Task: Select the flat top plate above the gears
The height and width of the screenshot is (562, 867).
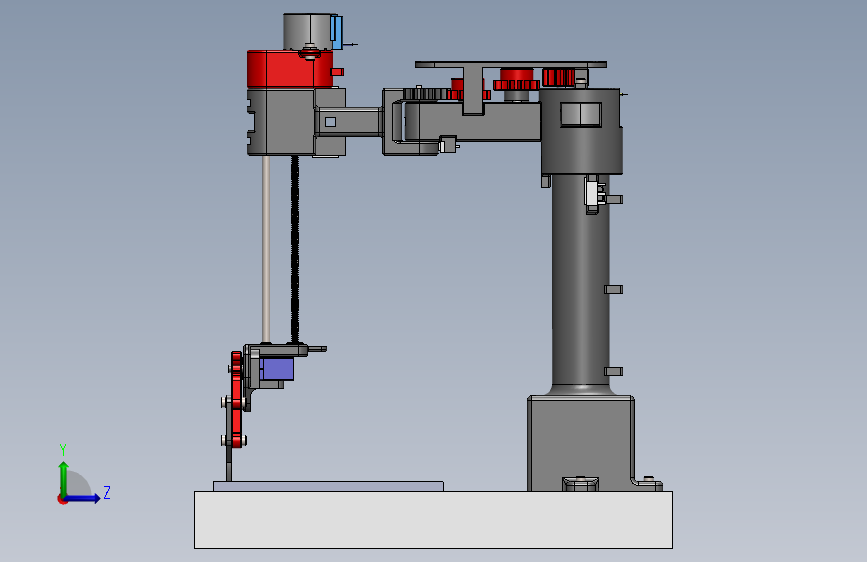Action: tap(511, 65)
